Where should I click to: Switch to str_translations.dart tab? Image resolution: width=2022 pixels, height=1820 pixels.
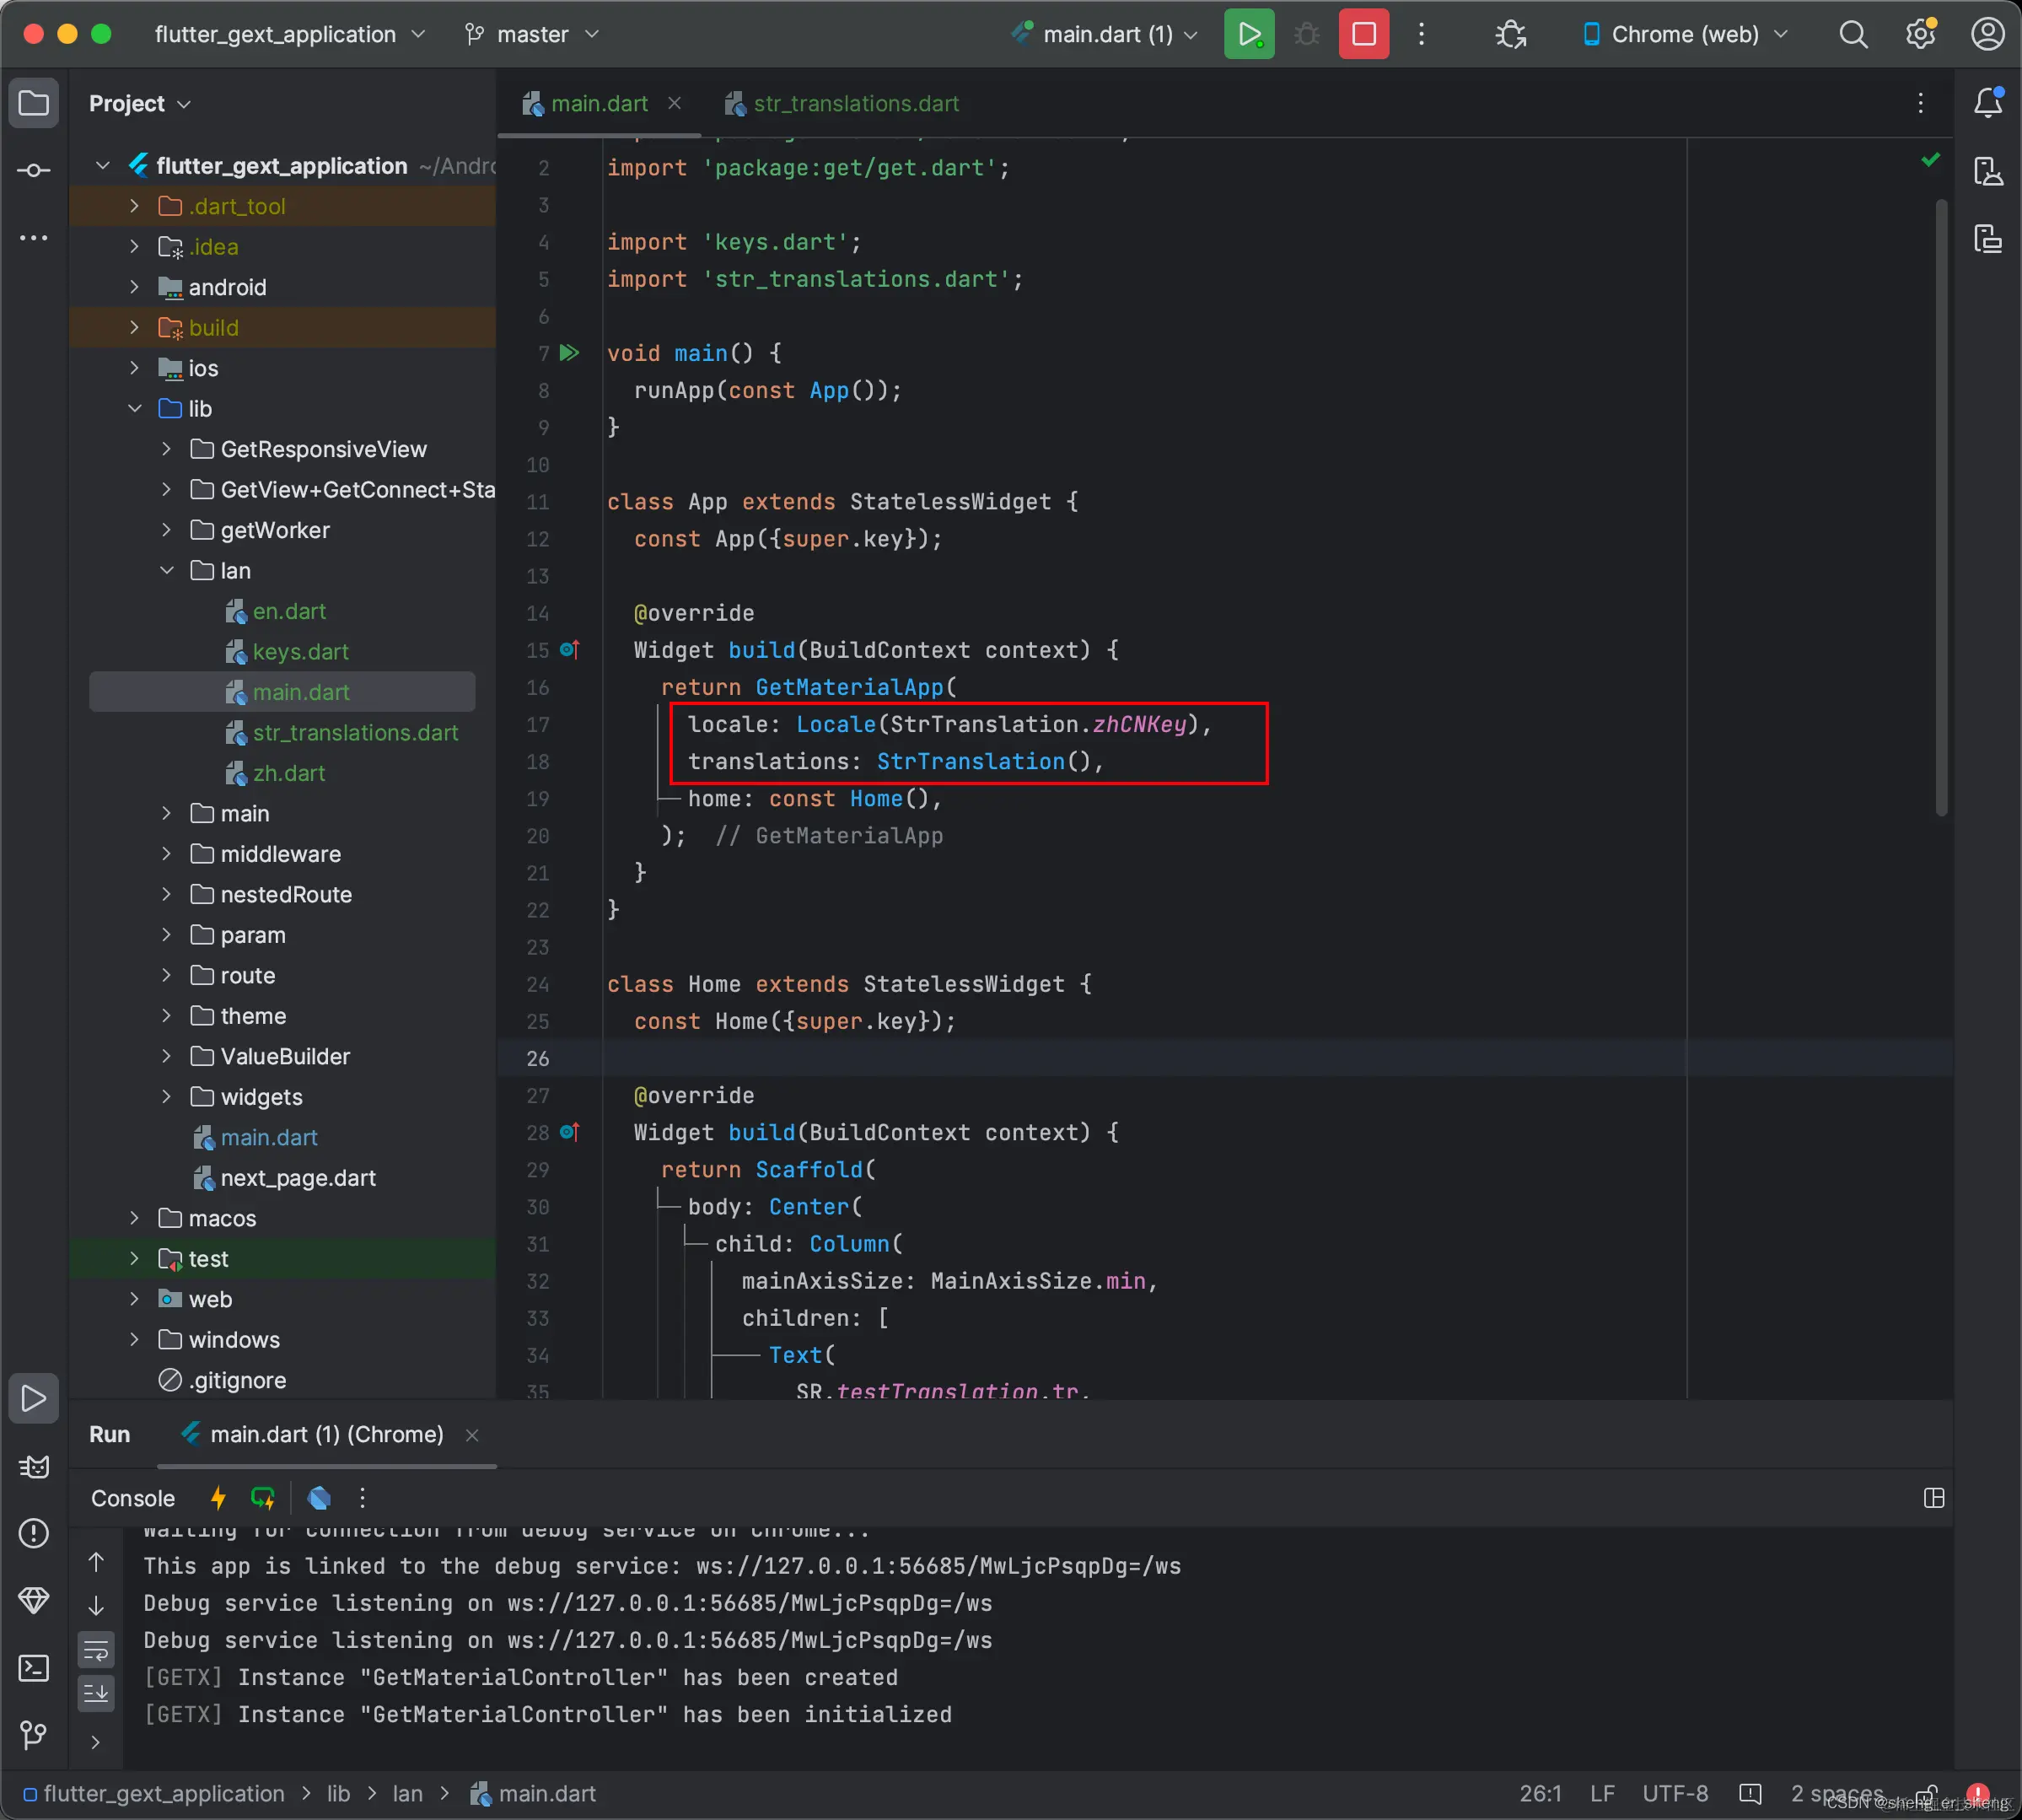tap(855, 103)
